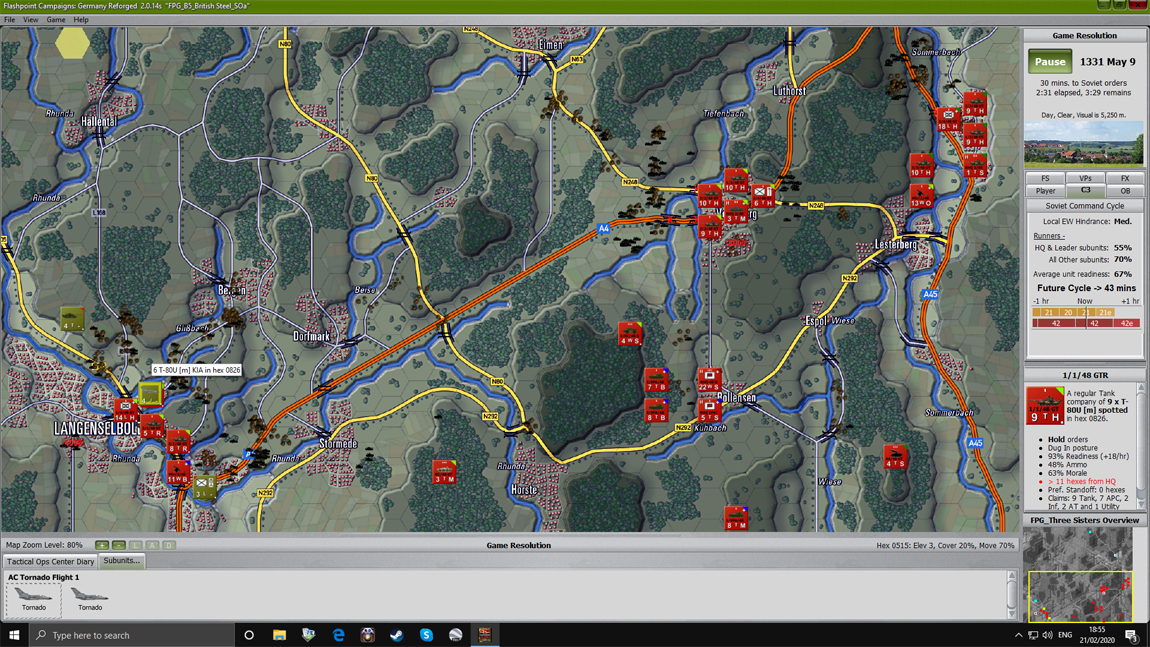The width and height of the screenshot is (1150, 647).
Task: Toggle the A map overlay button
Action: click(x=153, y=545)
